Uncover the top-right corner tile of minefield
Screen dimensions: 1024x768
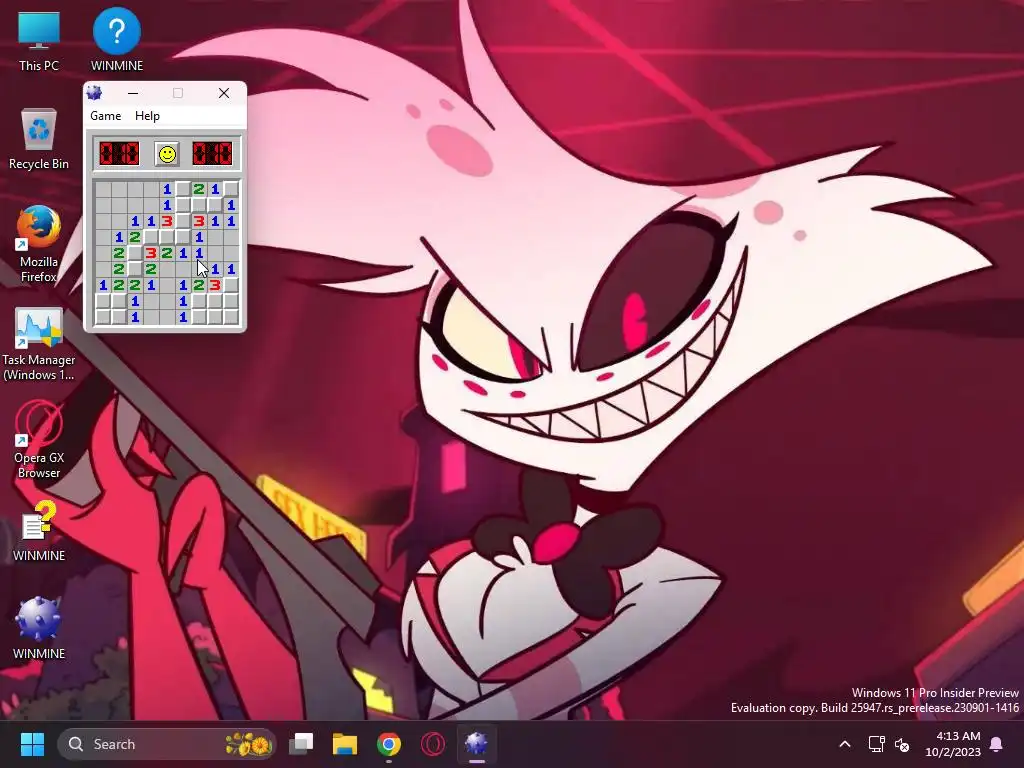[x=231, y=189]
